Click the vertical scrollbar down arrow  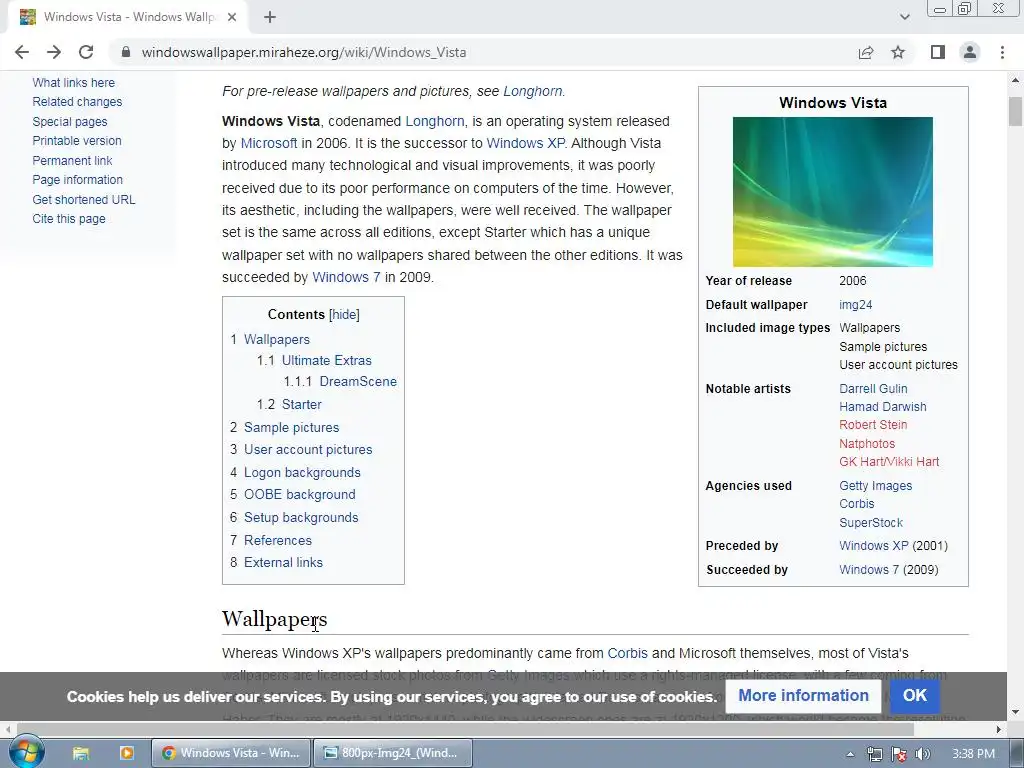[x=1015, y=712]
